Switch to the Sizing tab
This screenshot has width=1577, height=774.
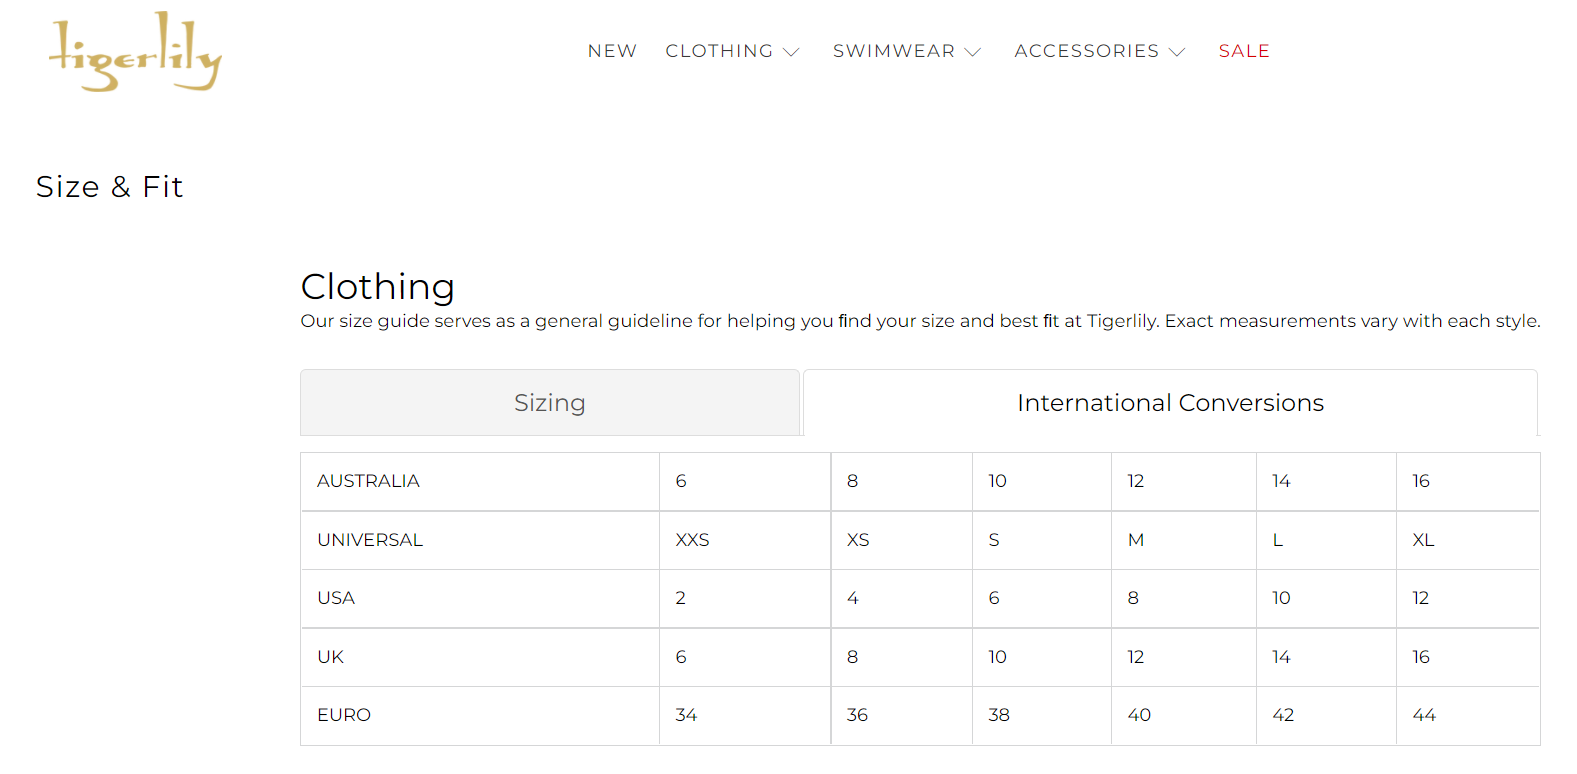tap(549, 403)
